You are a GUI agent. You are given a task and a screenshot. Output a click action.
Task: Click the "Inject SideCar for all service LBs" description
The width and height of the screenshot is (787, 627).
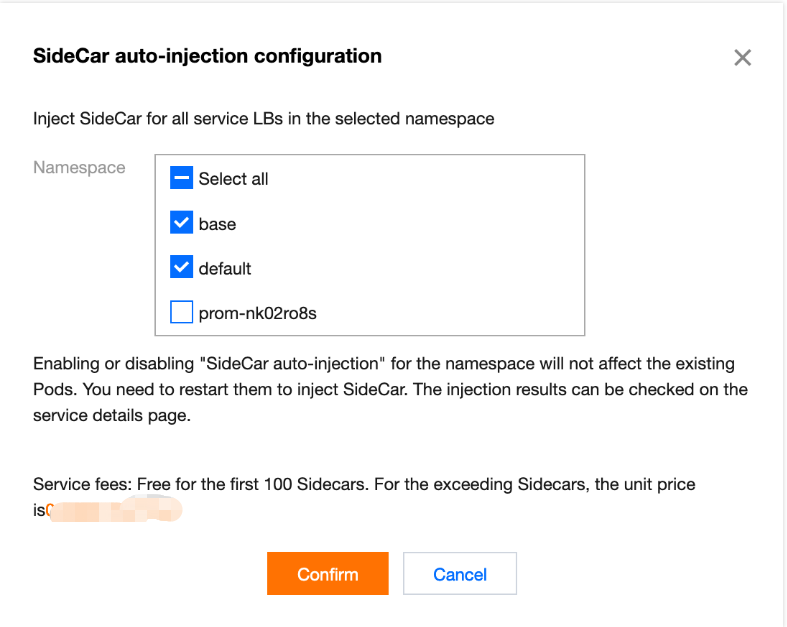tap(263, 119)
